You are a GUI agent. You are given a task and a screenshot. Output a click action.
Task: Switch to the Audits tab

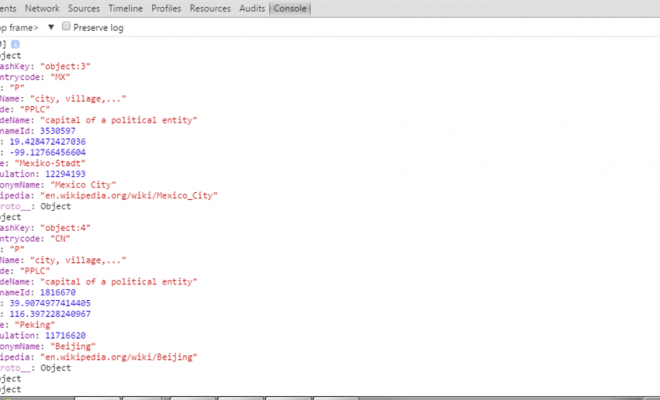[252, 8]
